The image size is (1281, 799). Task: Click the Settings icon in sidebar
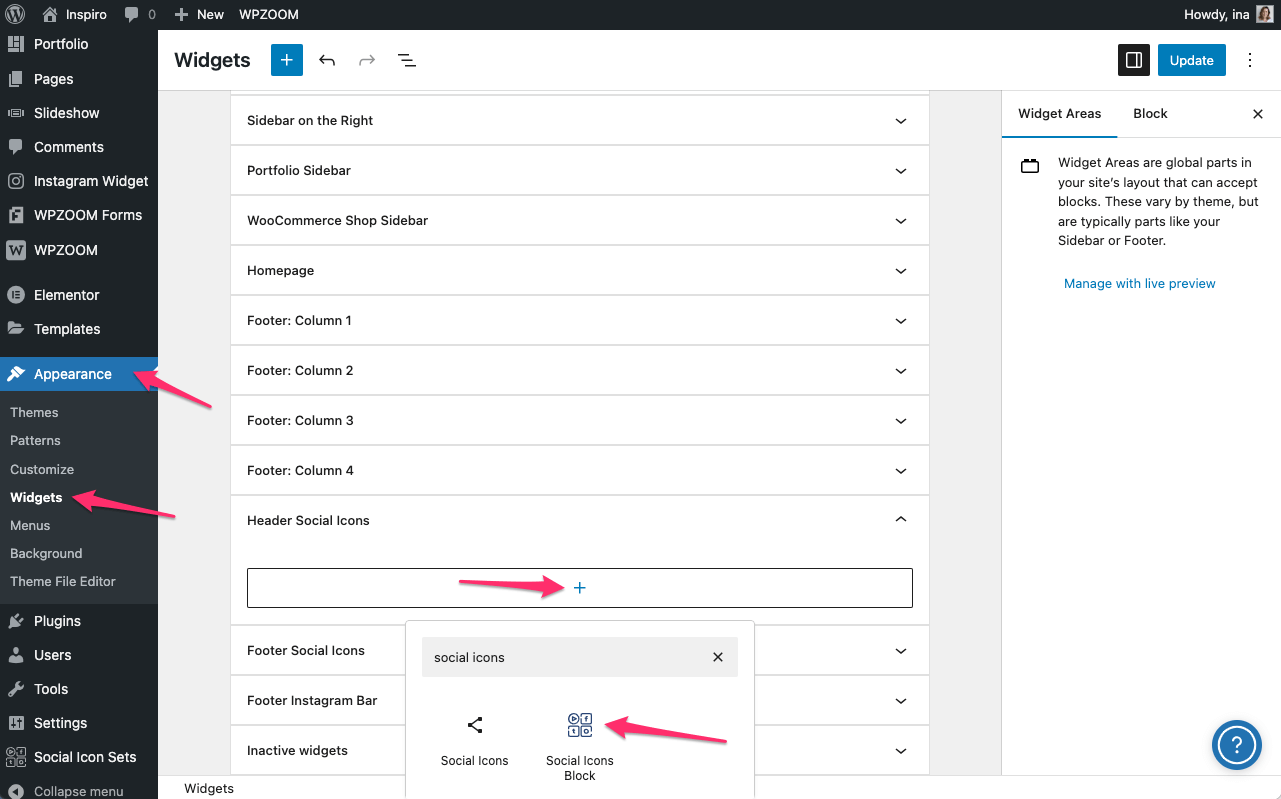point(16,723)
